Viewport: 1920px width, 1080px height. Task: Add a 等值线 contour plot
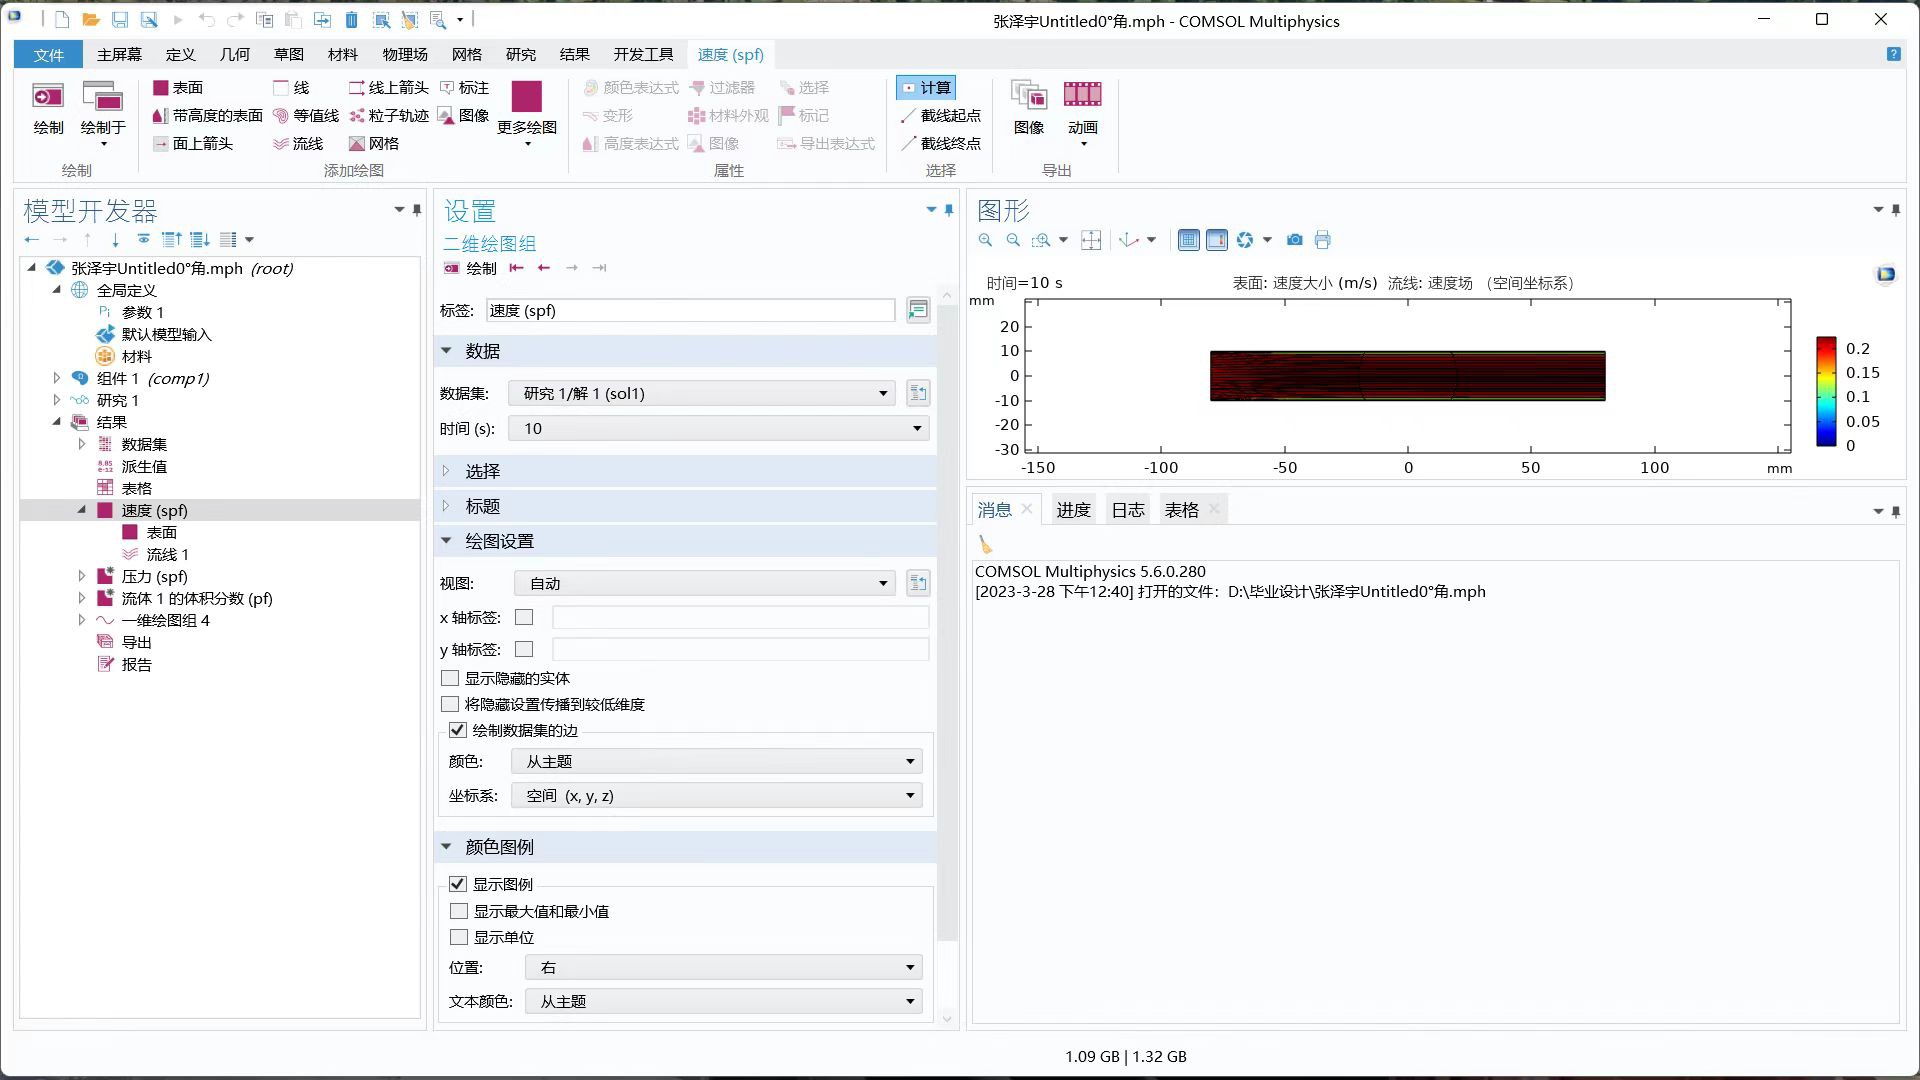[x=306, y=116]
